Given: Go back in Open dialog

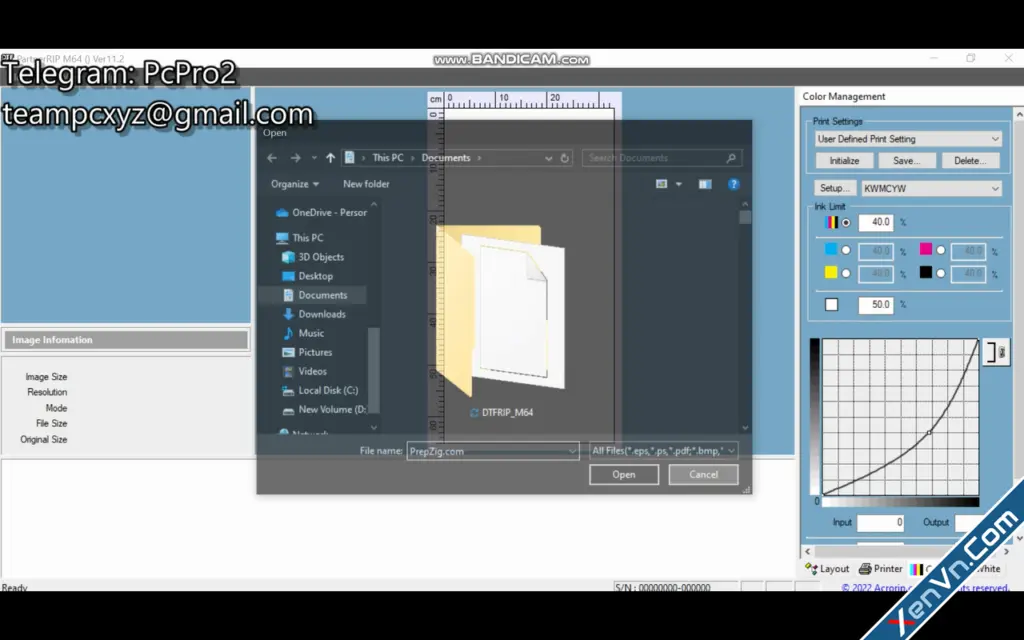Looking at the screenshot, I should tap(272, 158).
